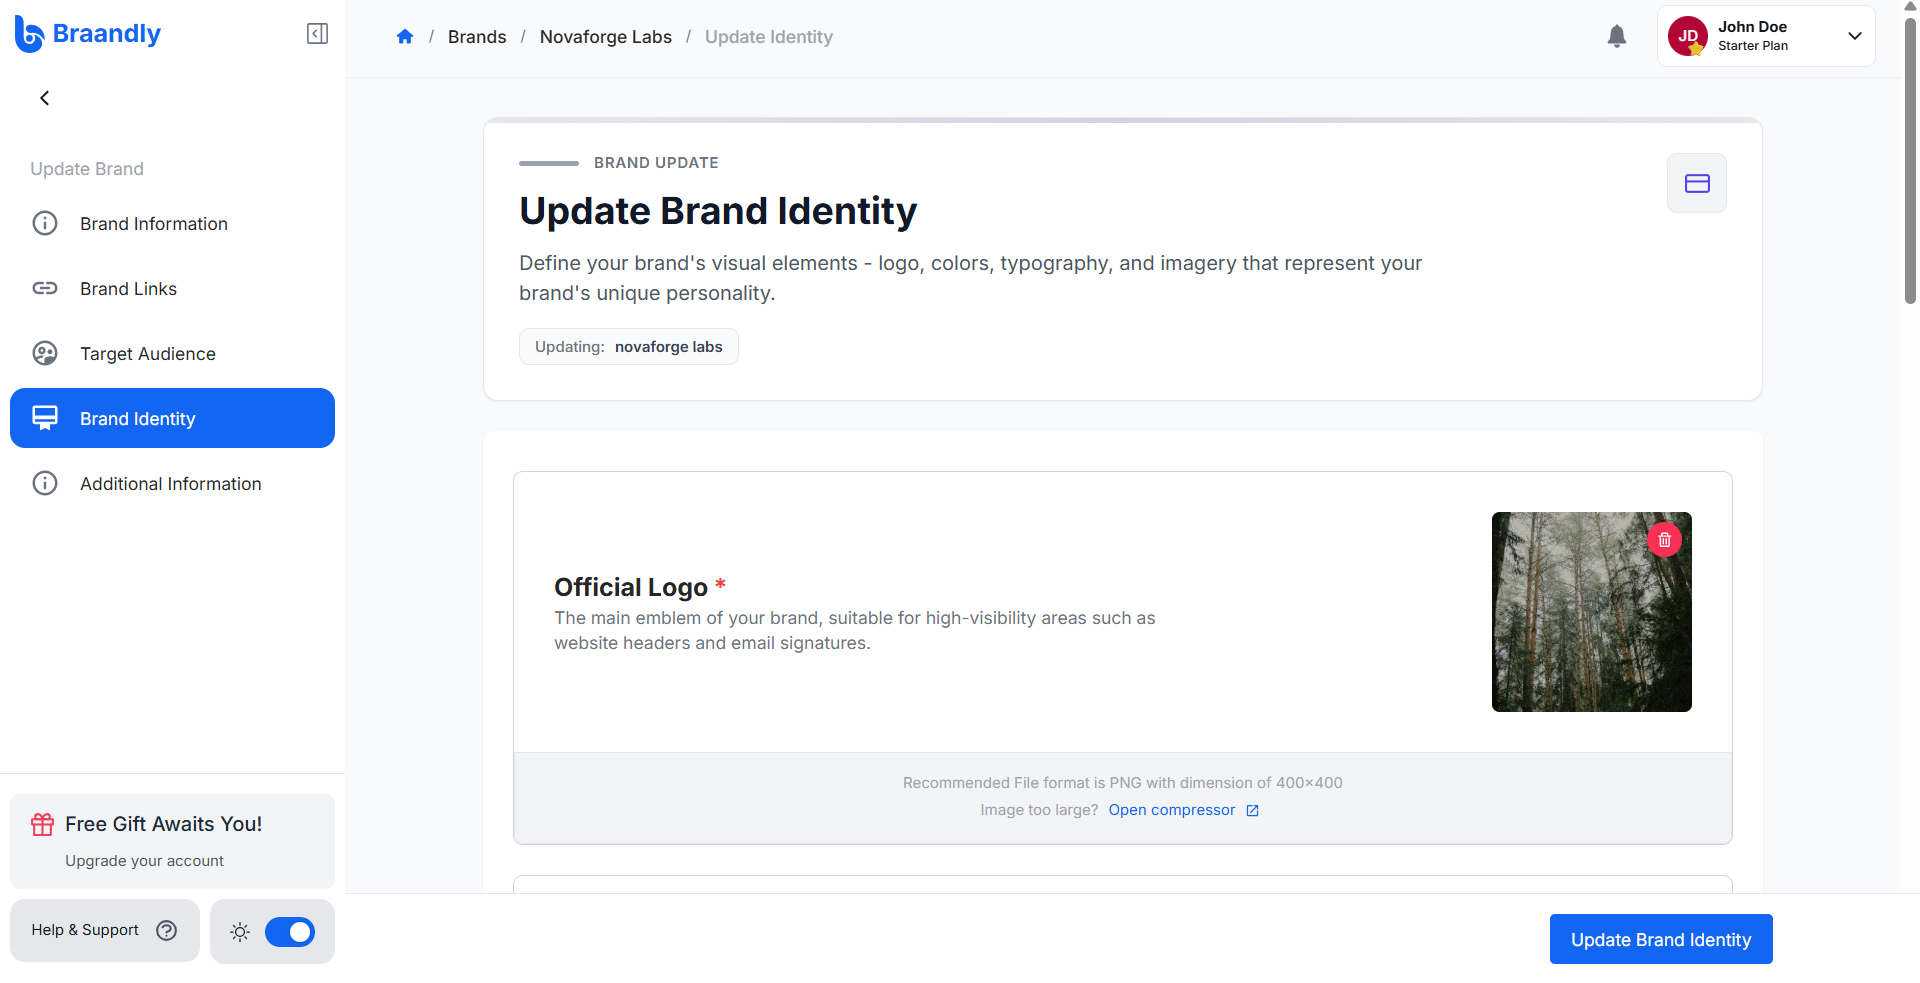Expand the John Doe account dropdown

click(x=1855, y=36)
